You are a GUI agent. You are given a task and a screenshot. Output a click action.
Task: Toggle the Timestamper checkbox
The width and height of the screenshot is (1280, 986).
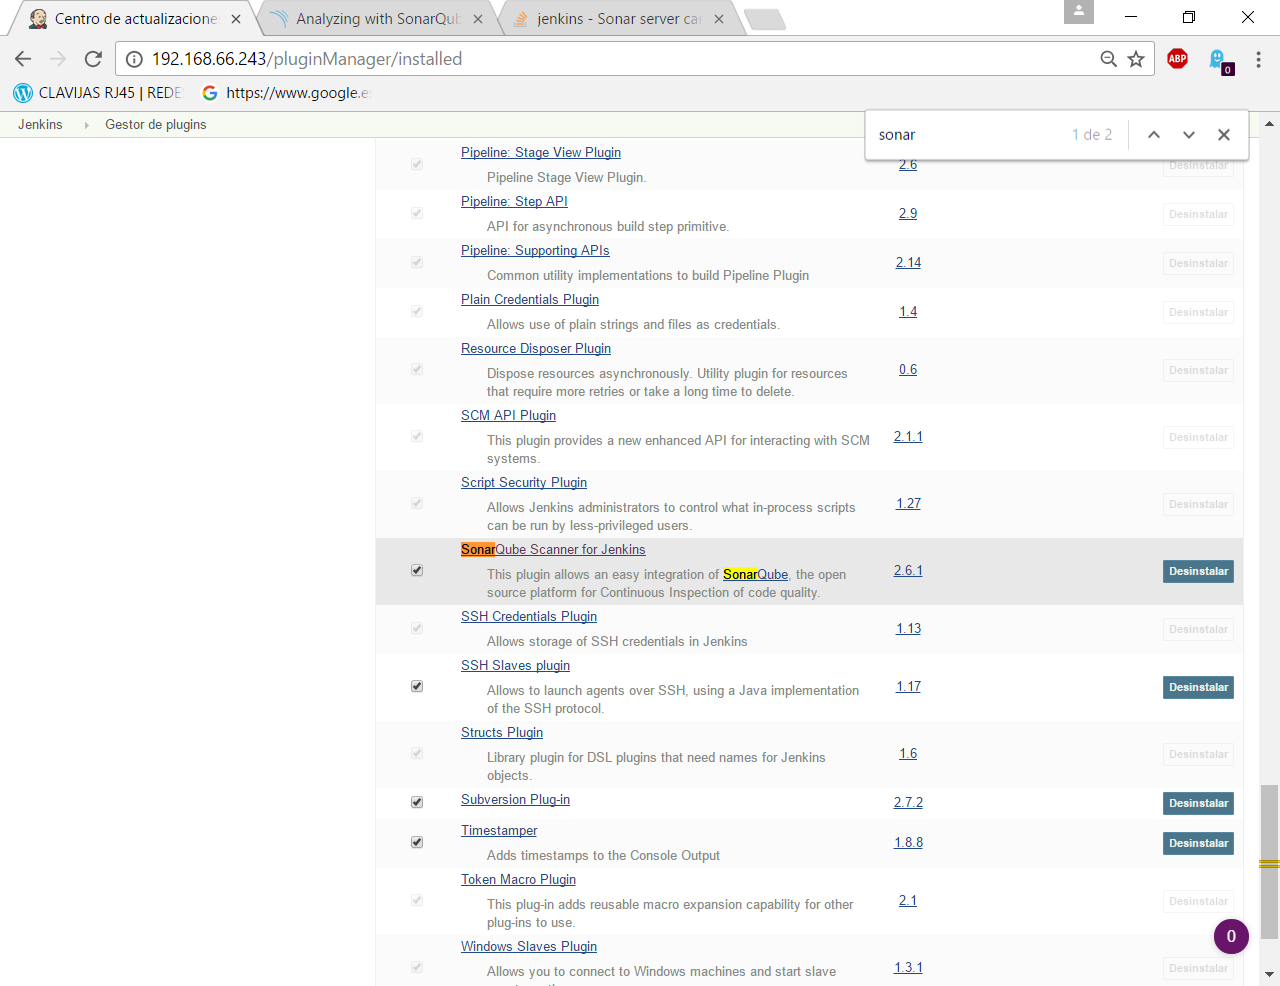417,843
